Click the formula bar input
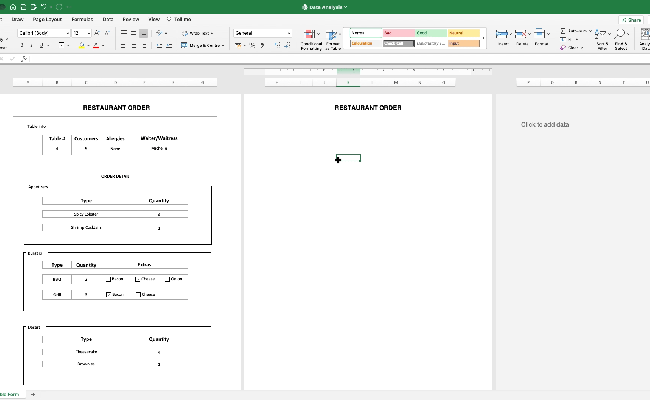 coord(340,59)
